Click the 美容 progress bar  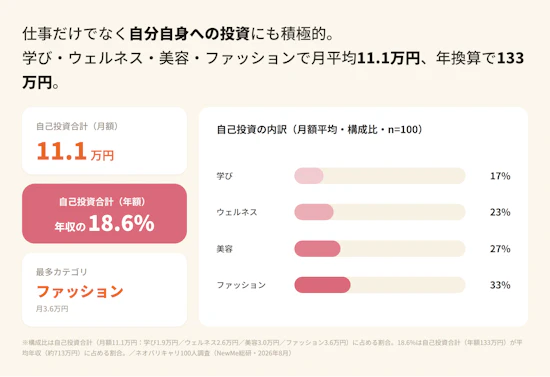pyautogui.click(x=380, y=249)
